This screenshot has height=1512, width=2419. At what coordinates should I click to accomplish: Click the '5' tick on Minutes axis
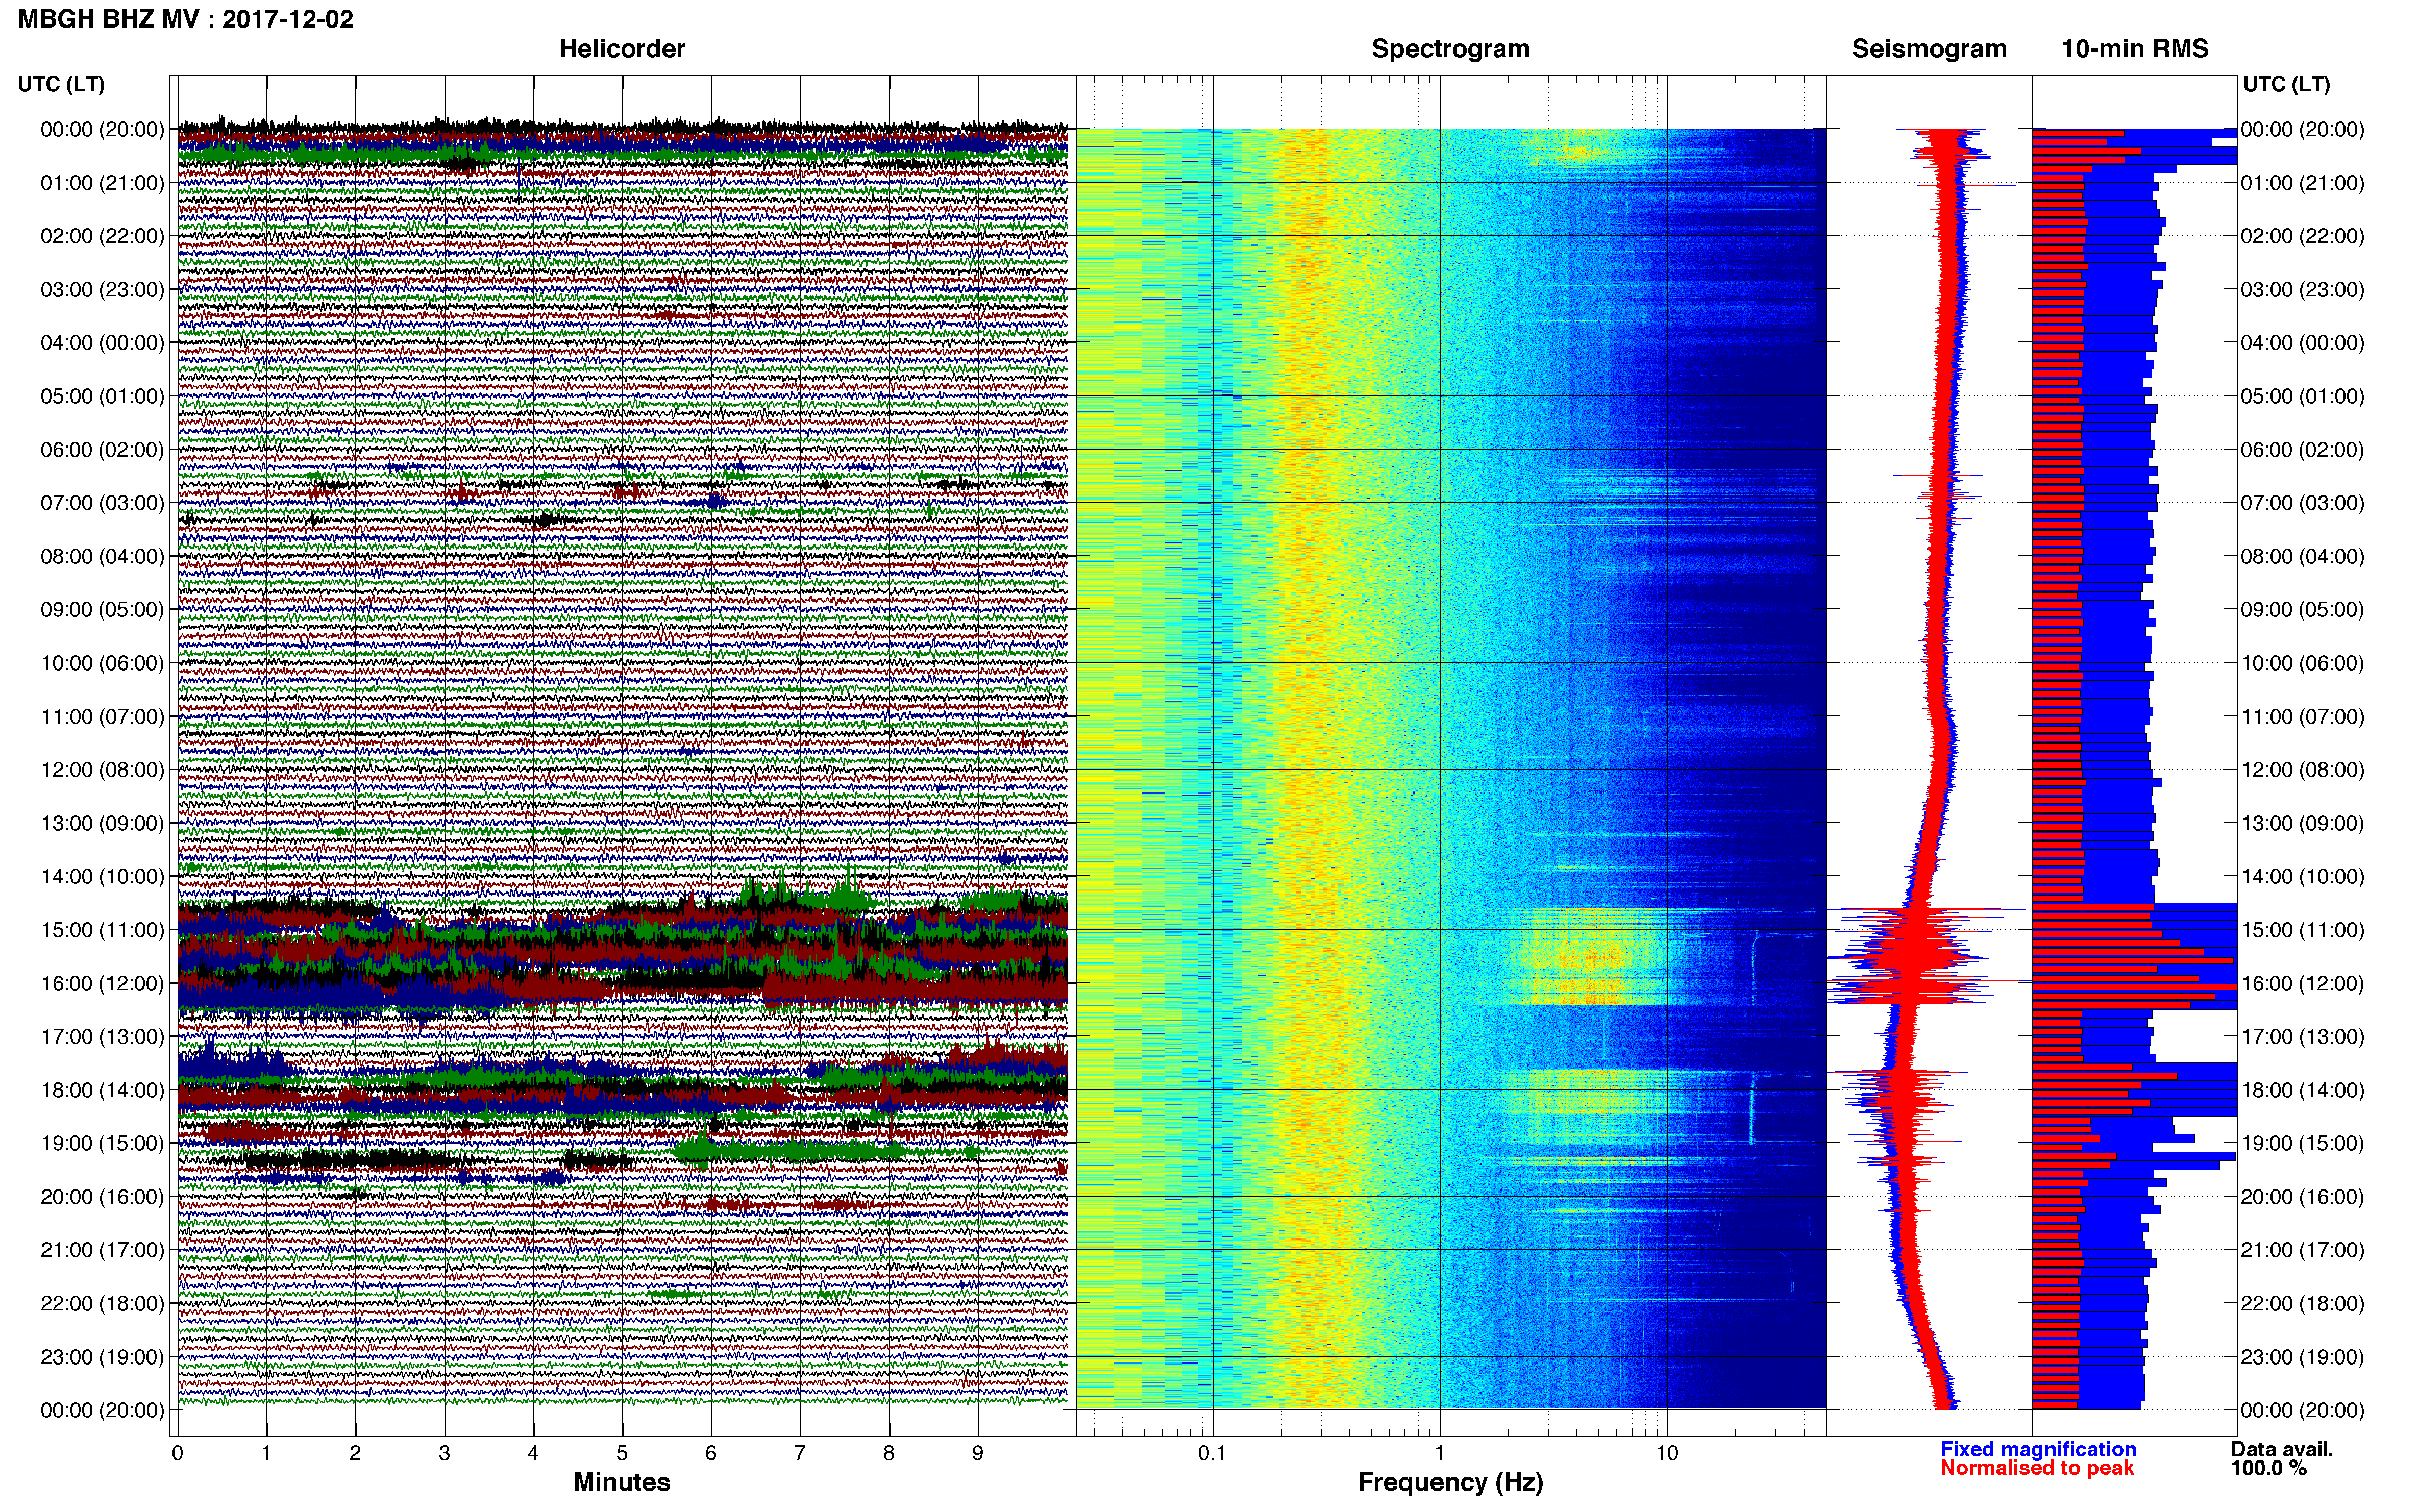622,1453
